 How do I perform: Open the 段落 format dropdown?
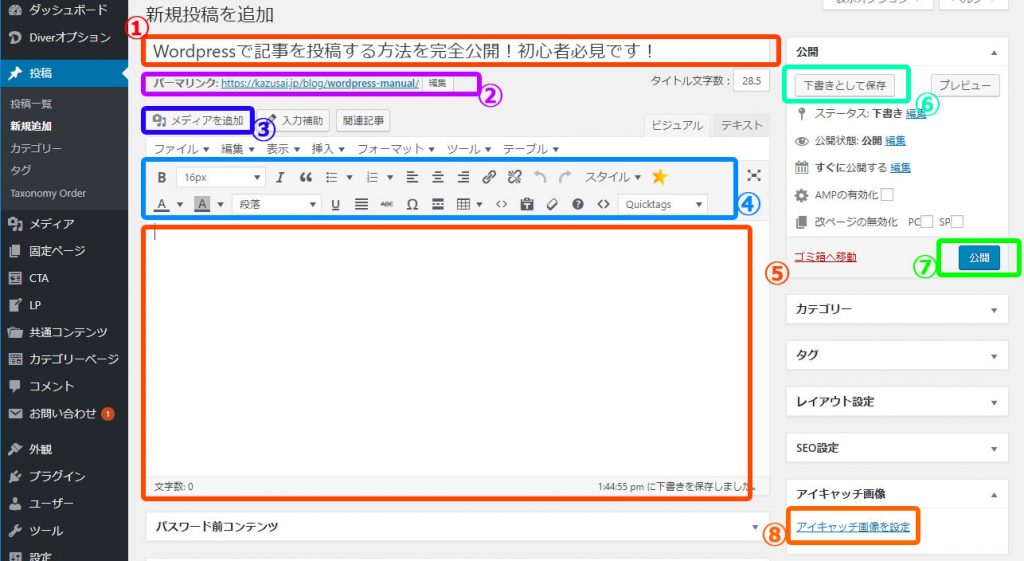coord(276,204)
